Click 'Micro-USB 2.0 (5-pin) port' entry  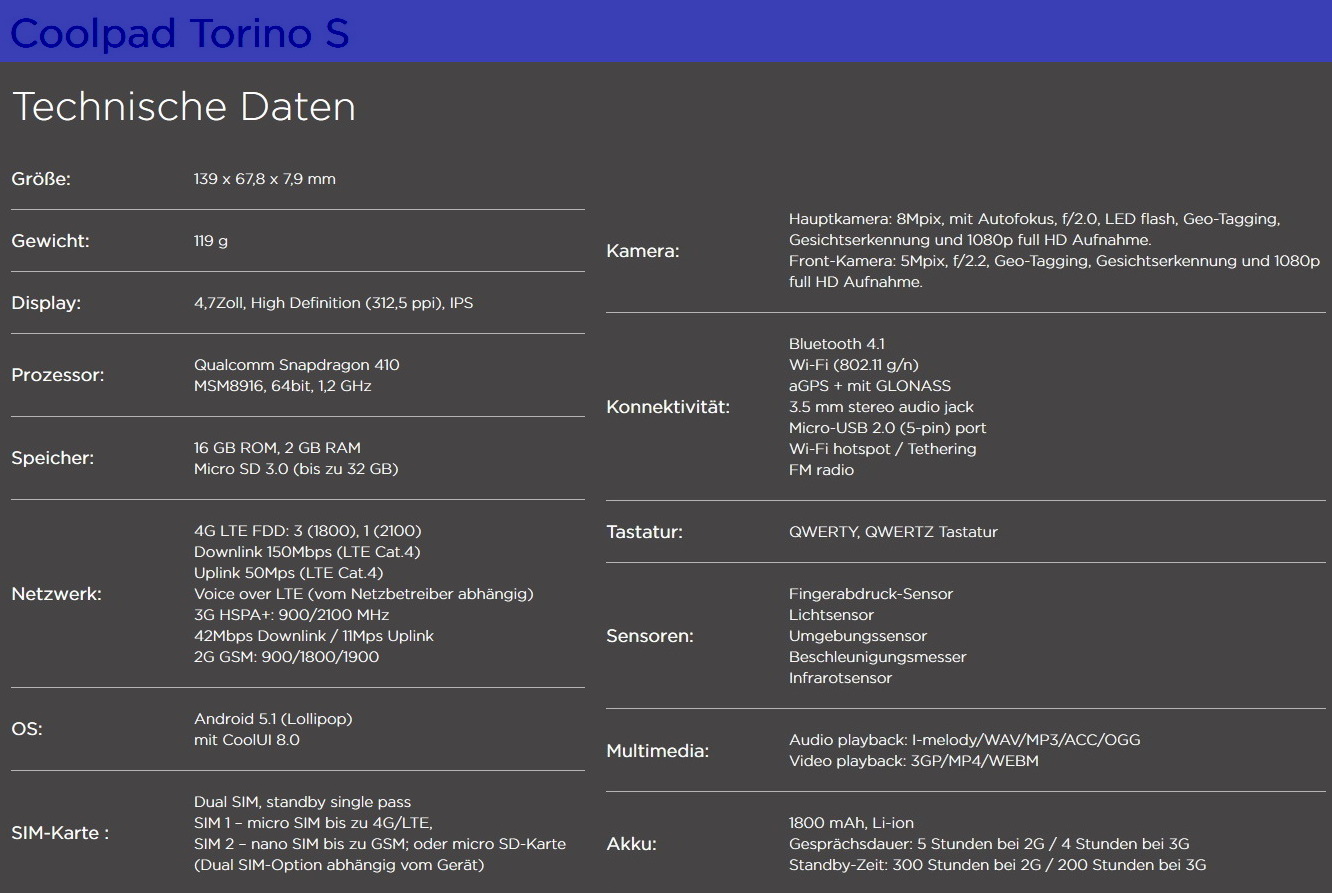pyautogui.click(x=888, y=428)
